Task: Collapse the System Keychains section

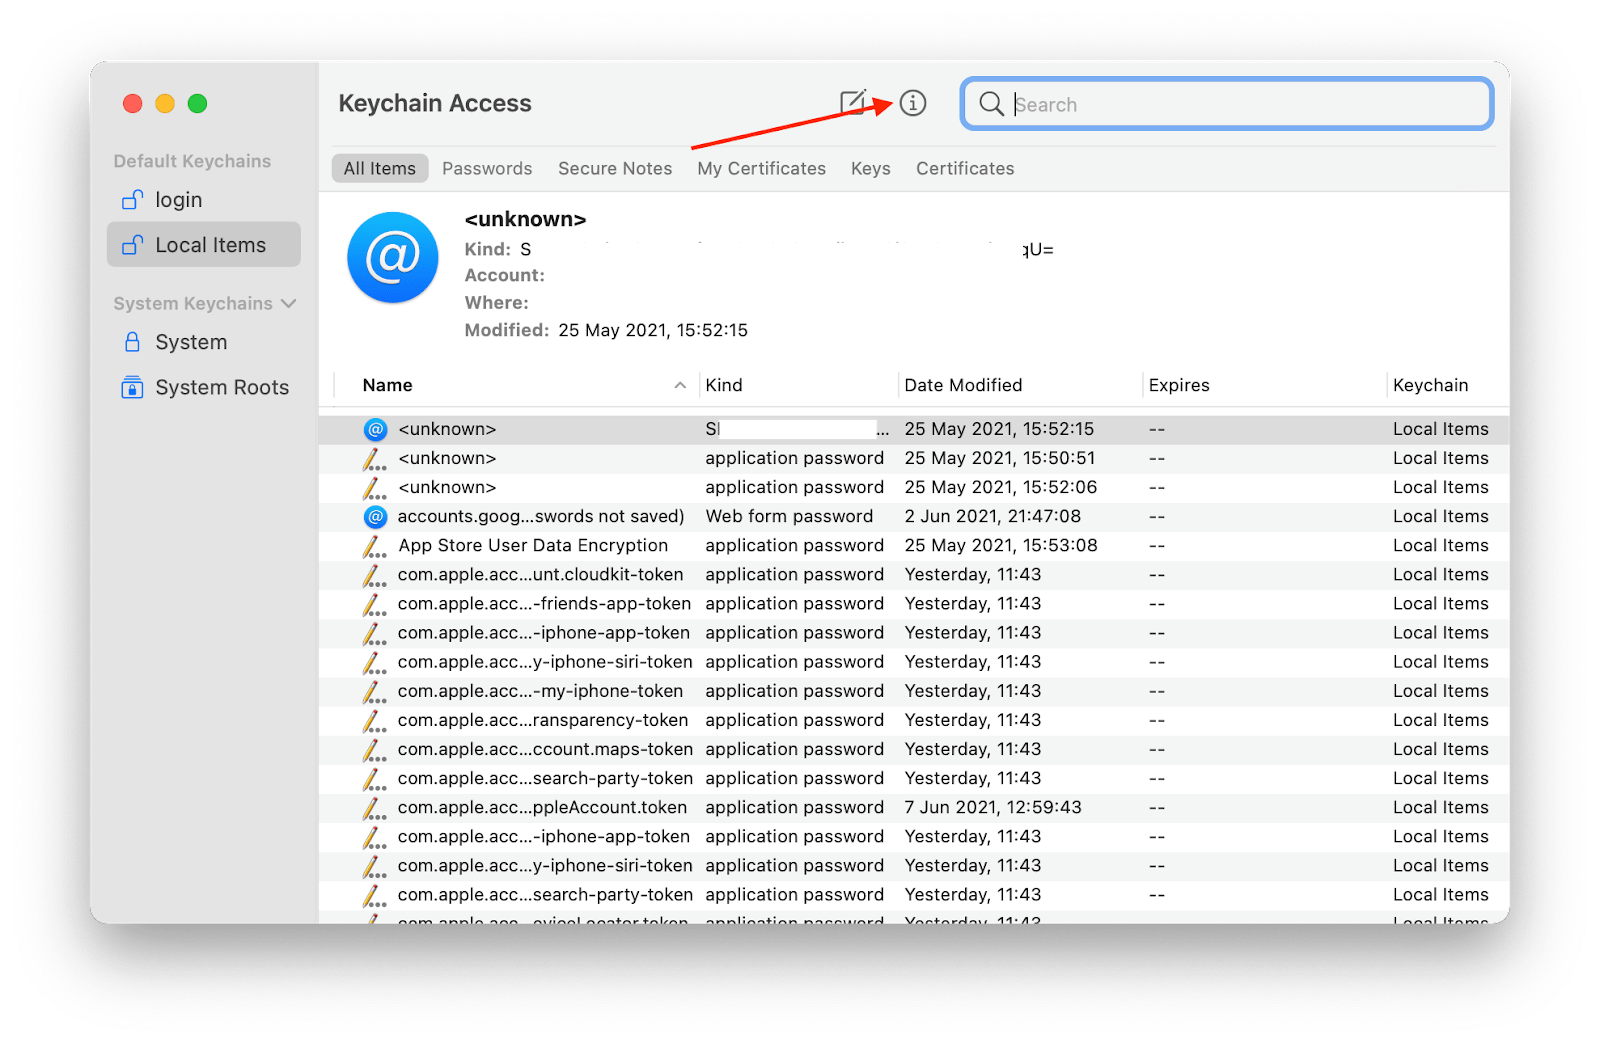Action: point(289,303)
